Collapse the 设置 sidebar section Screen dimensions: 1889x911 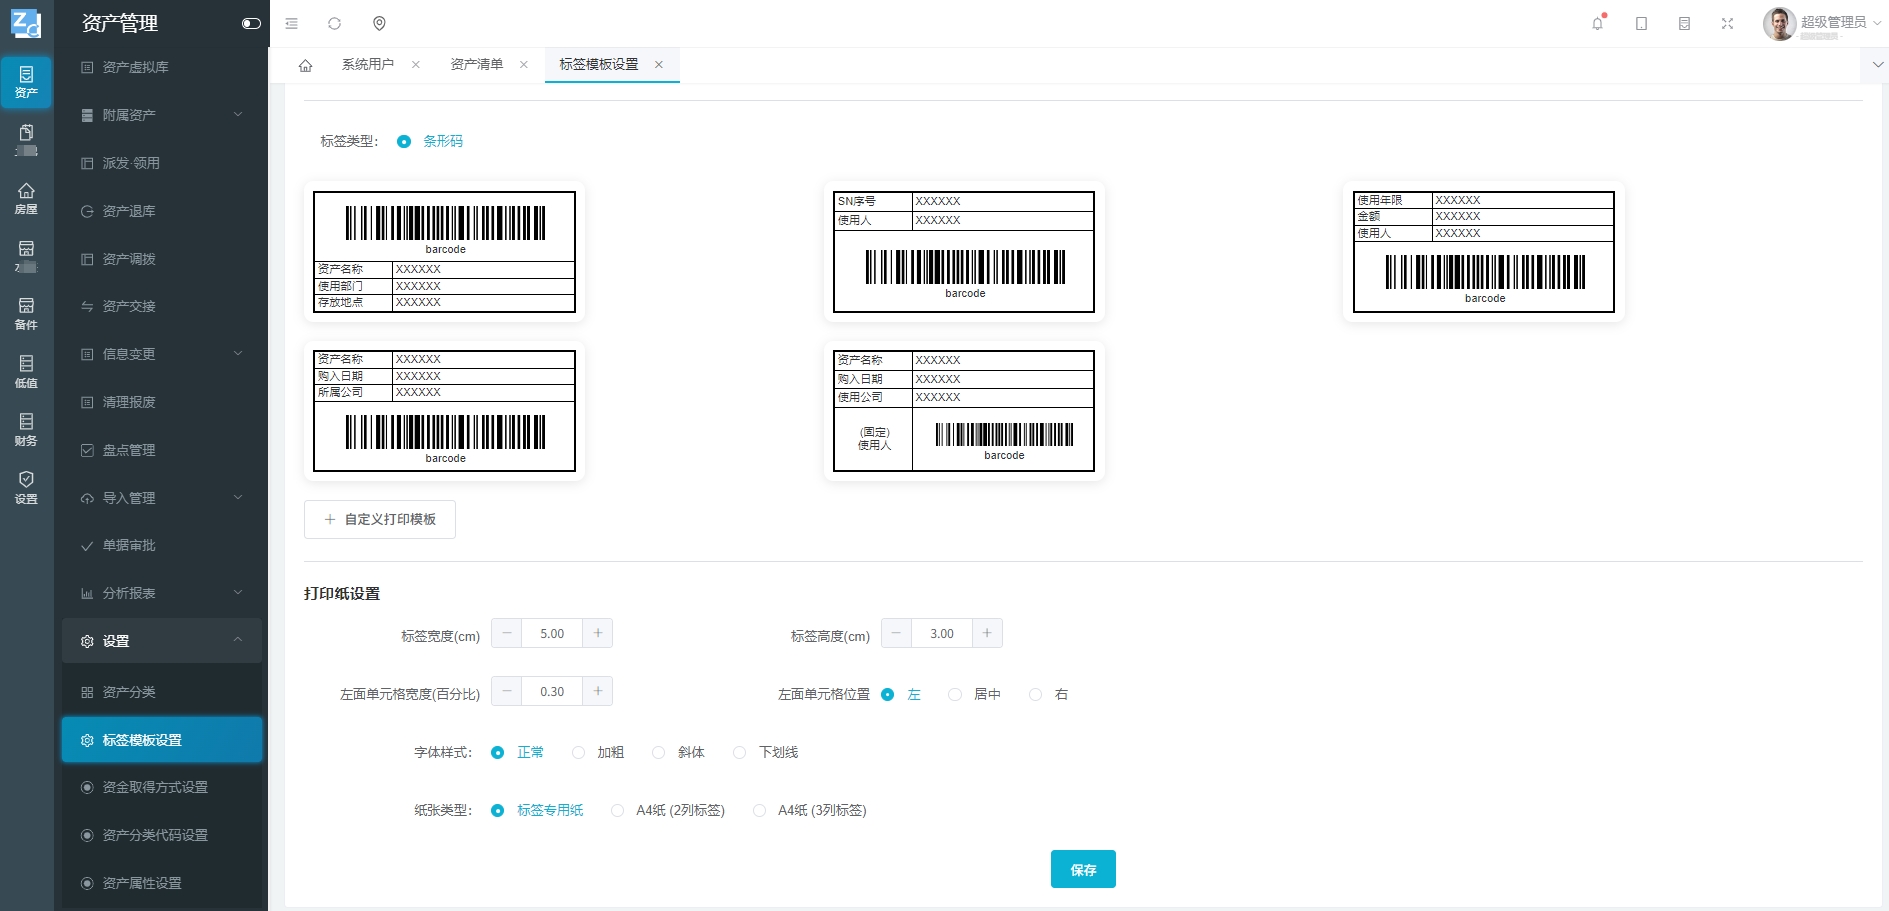[160, 641]
